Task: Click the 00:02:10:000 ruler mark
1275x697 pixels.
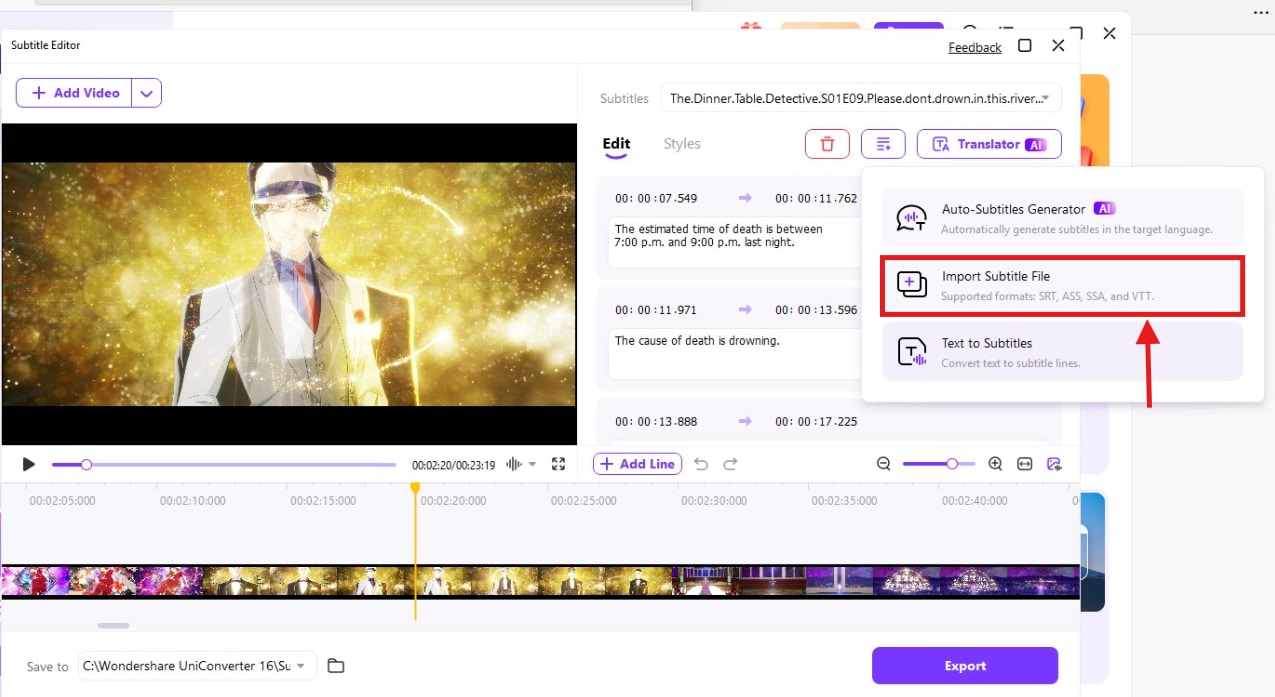Action: tap(193, 500)
